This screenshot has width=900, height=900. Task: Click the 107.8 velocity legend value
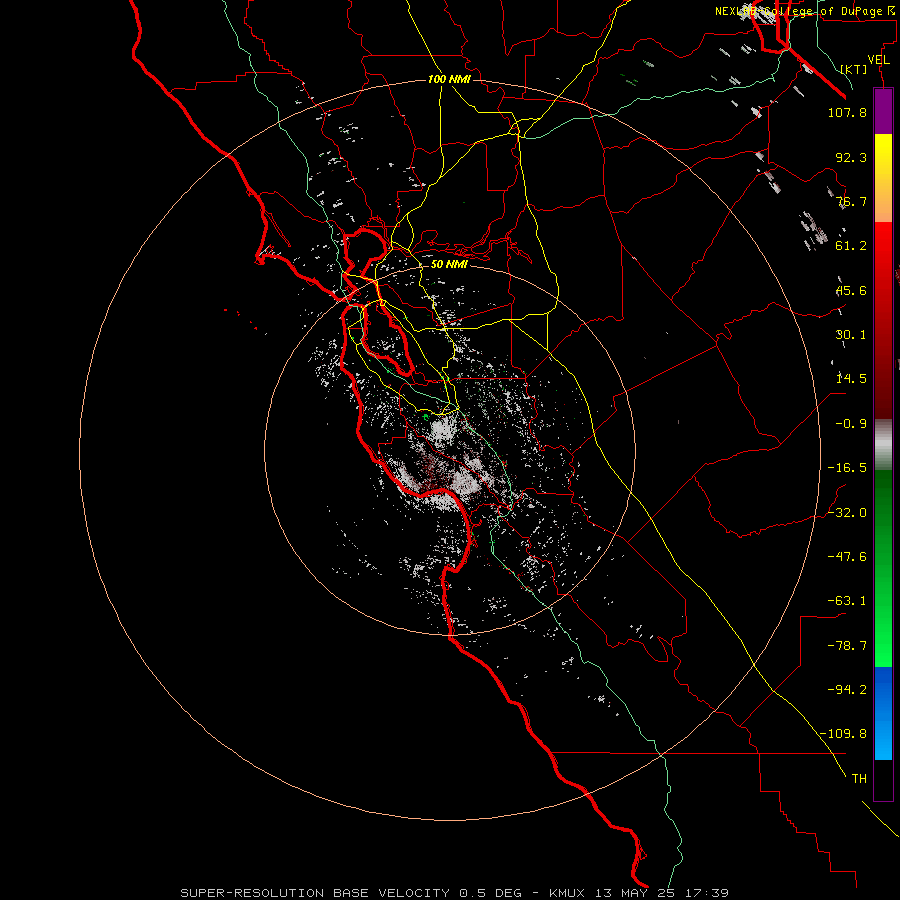[x=847, y=112]
